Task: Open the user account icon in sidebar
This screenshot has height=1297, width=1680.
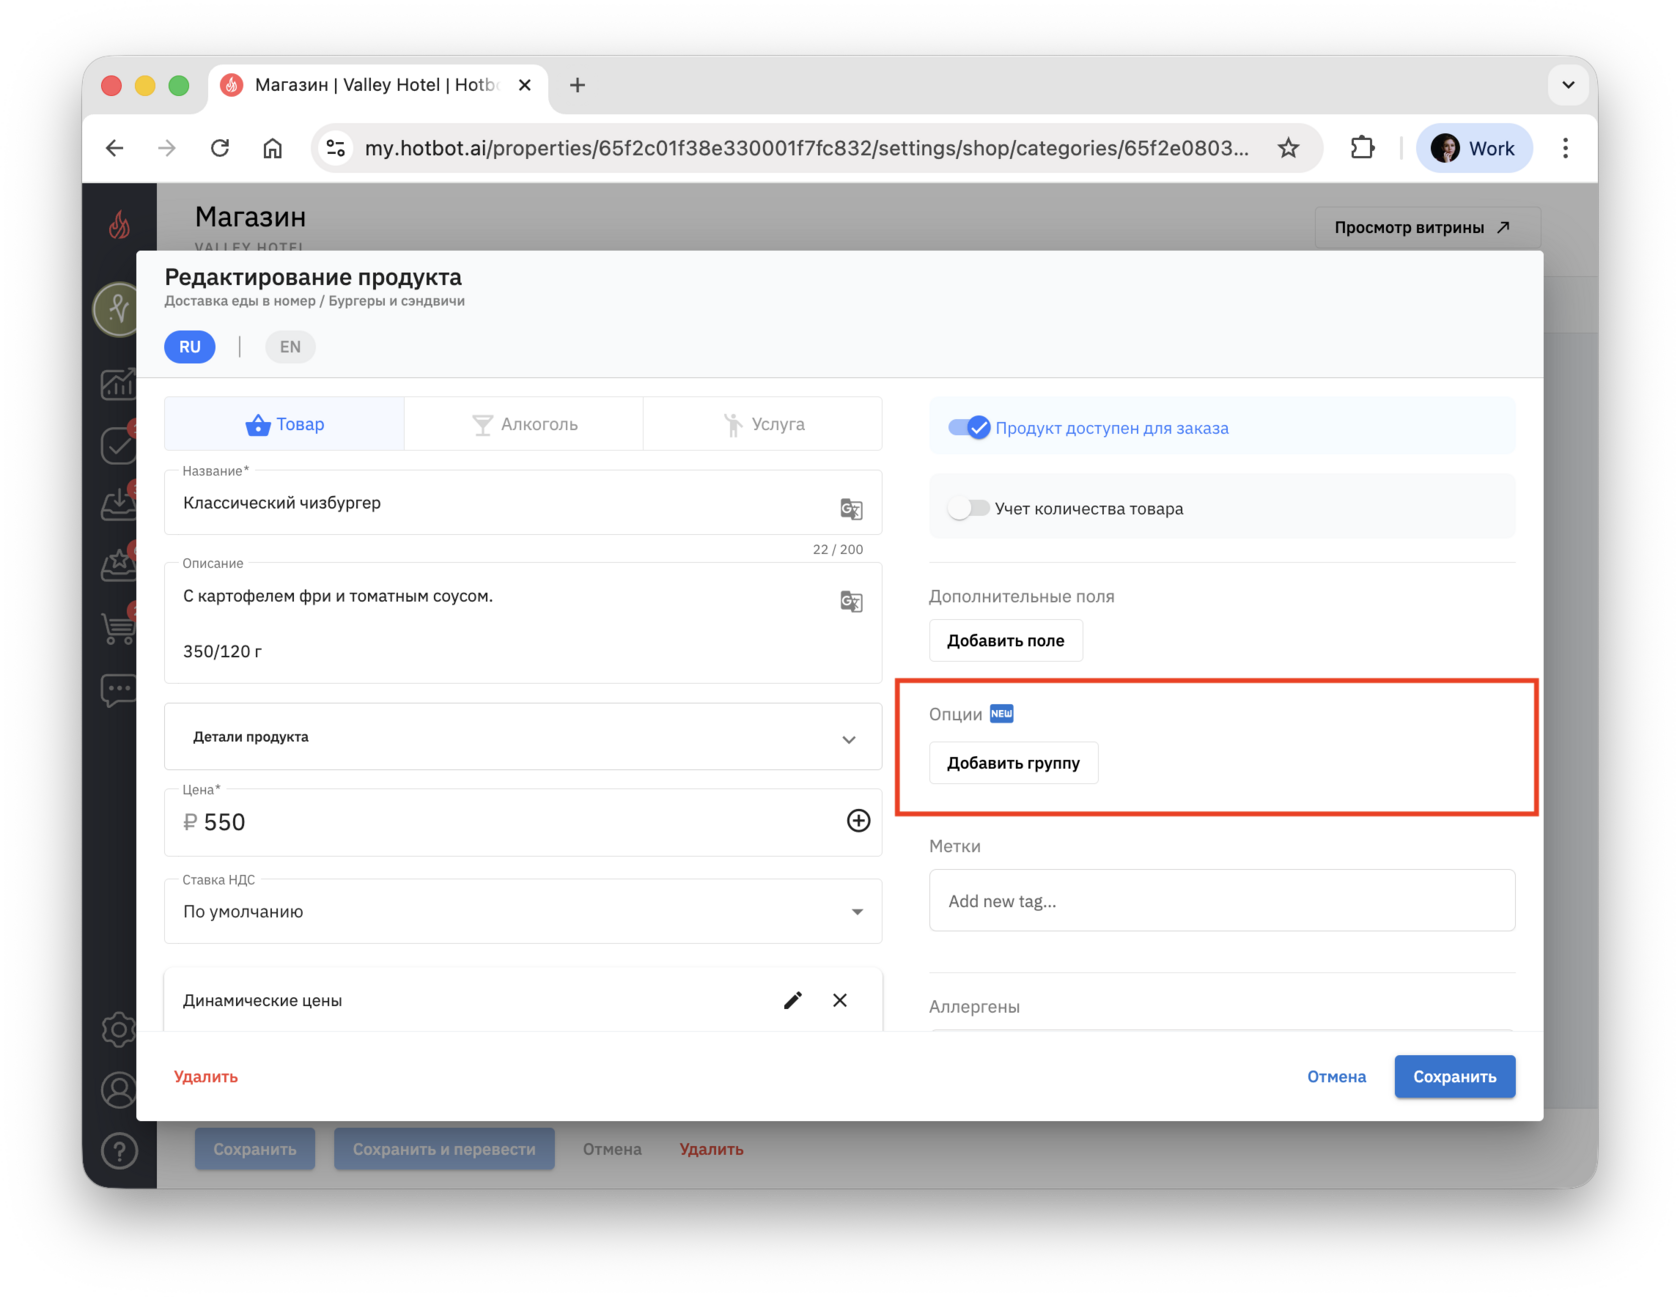Action: coord(118,1090)
